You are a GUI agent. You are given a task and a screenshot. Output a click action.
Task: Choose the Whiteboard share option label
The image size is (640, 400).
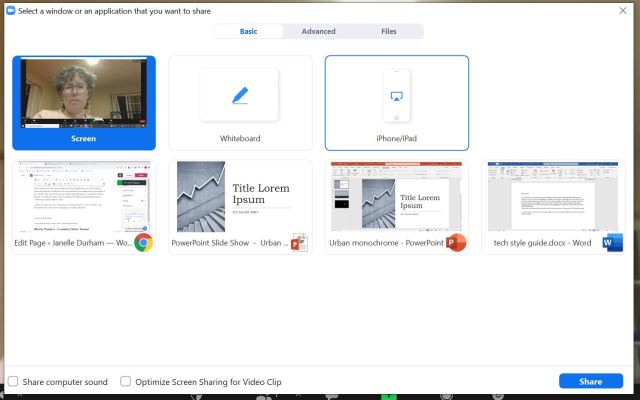pos(240,138)
